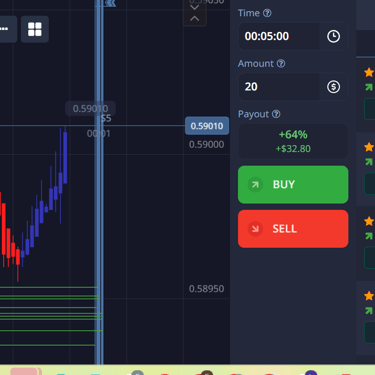The height and width of the screenshot is (375, 375).
Task: Edit the amount field showing 20
Action: coord(279,87)
